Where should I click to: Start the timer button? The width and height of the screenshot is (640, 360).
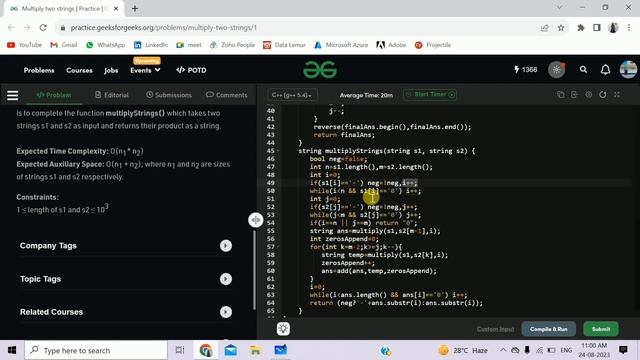pyautogui.click(x=430, y=95)
